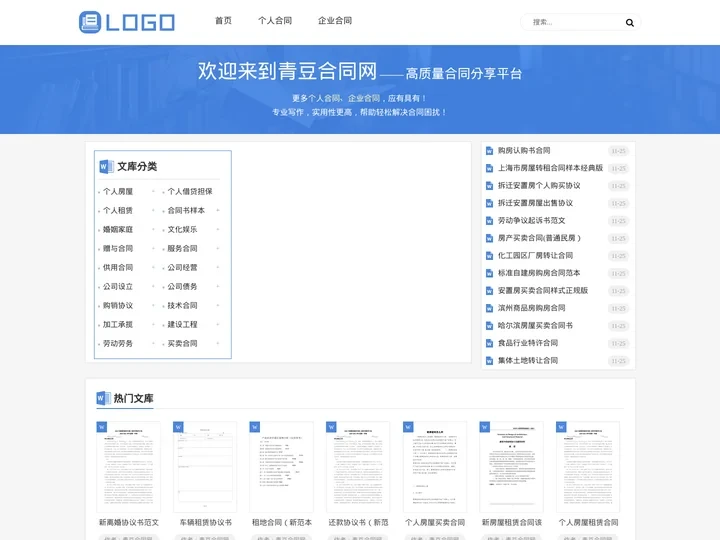Viewport: 720px width, 540px height.
Task: Select the 服务合同 category
Action: point(182,248)
